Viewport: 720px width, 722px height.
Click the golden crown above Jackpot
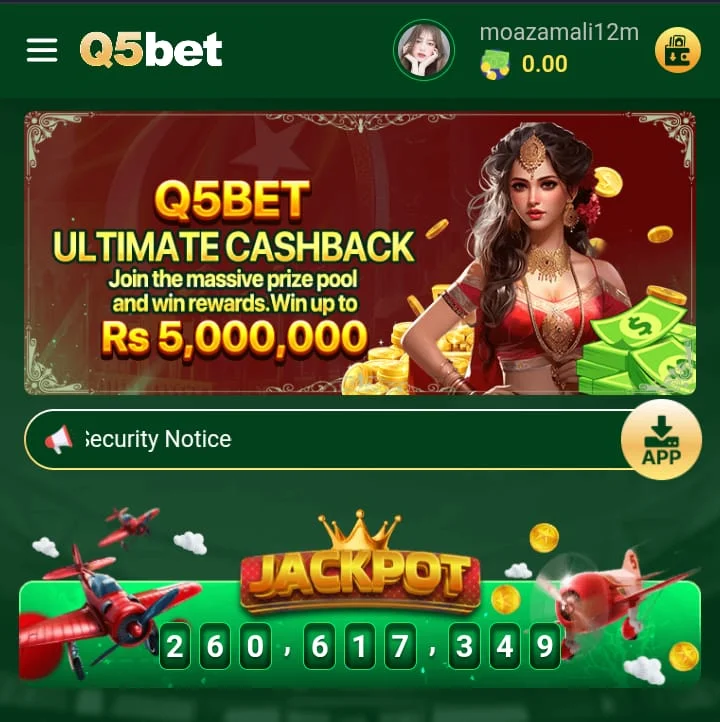click(x=360, y=531)
